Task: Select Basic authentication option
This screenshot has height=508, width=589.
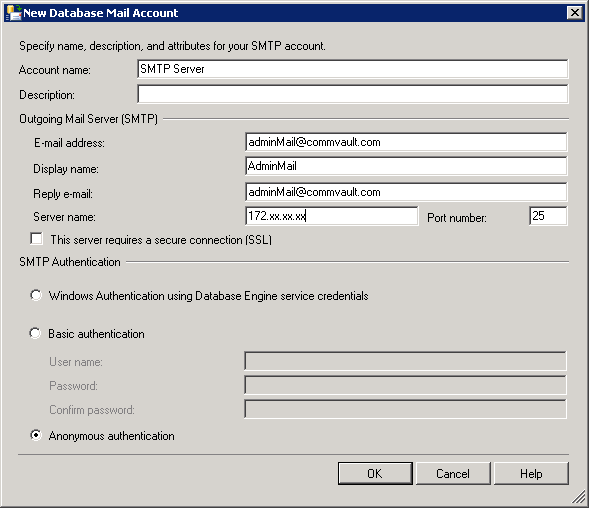Action: click(x=35, y=333)
